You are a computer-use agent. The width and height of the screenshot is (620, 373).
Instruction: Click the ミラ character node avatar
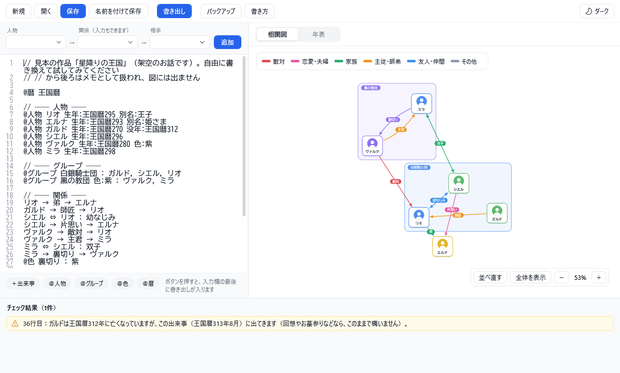coord(422,101)
